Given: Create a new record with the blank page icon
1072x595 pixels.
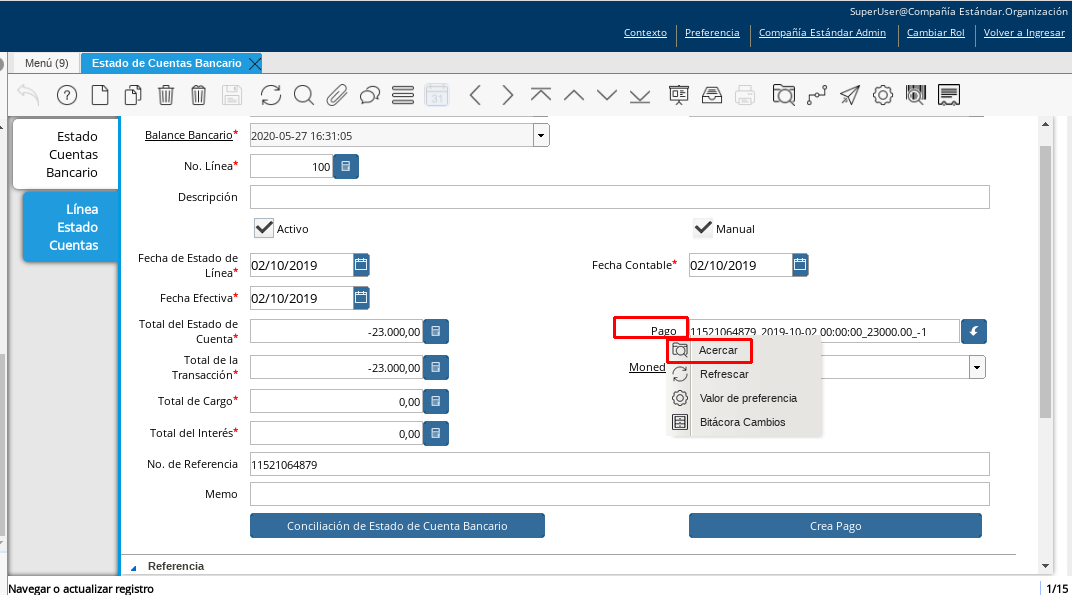Looking at the screenshot, I should click(x=100, y=95).
